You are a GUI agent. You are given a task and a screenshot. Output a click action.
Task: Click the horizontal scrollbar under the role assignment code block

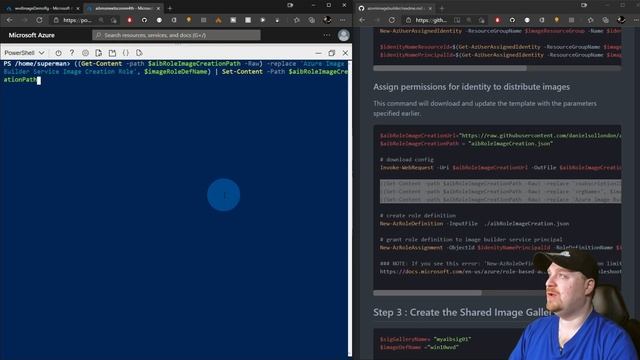[x=427, y=293]
